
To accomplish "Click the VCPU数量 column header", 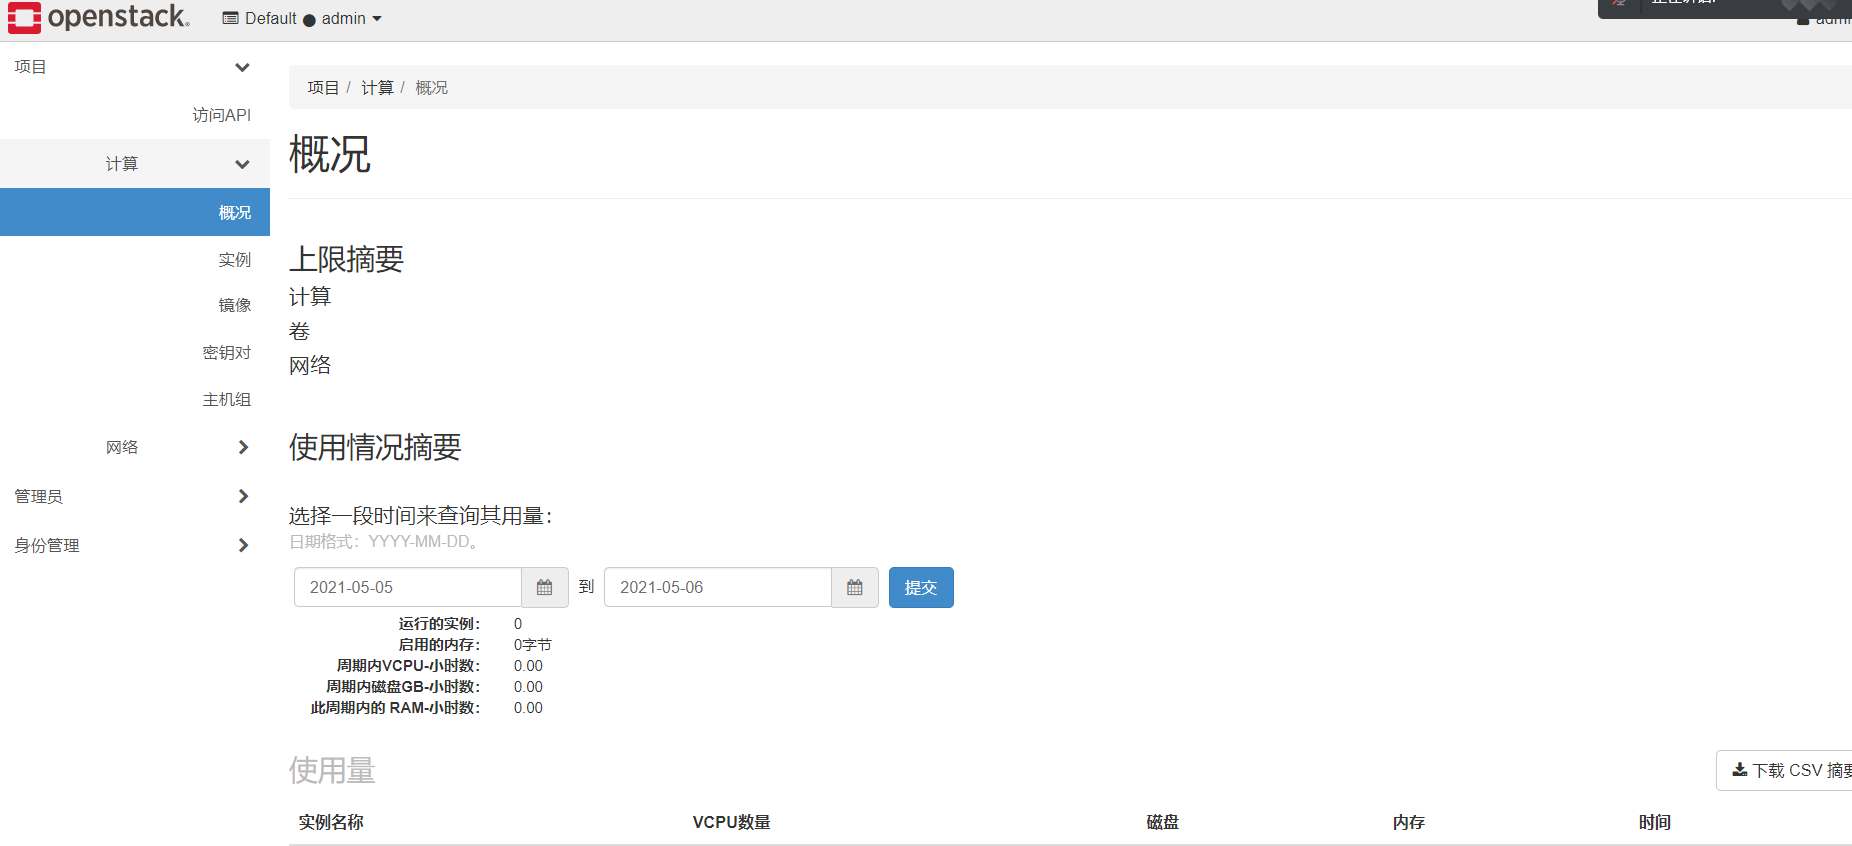I will [x=731, y=822].
